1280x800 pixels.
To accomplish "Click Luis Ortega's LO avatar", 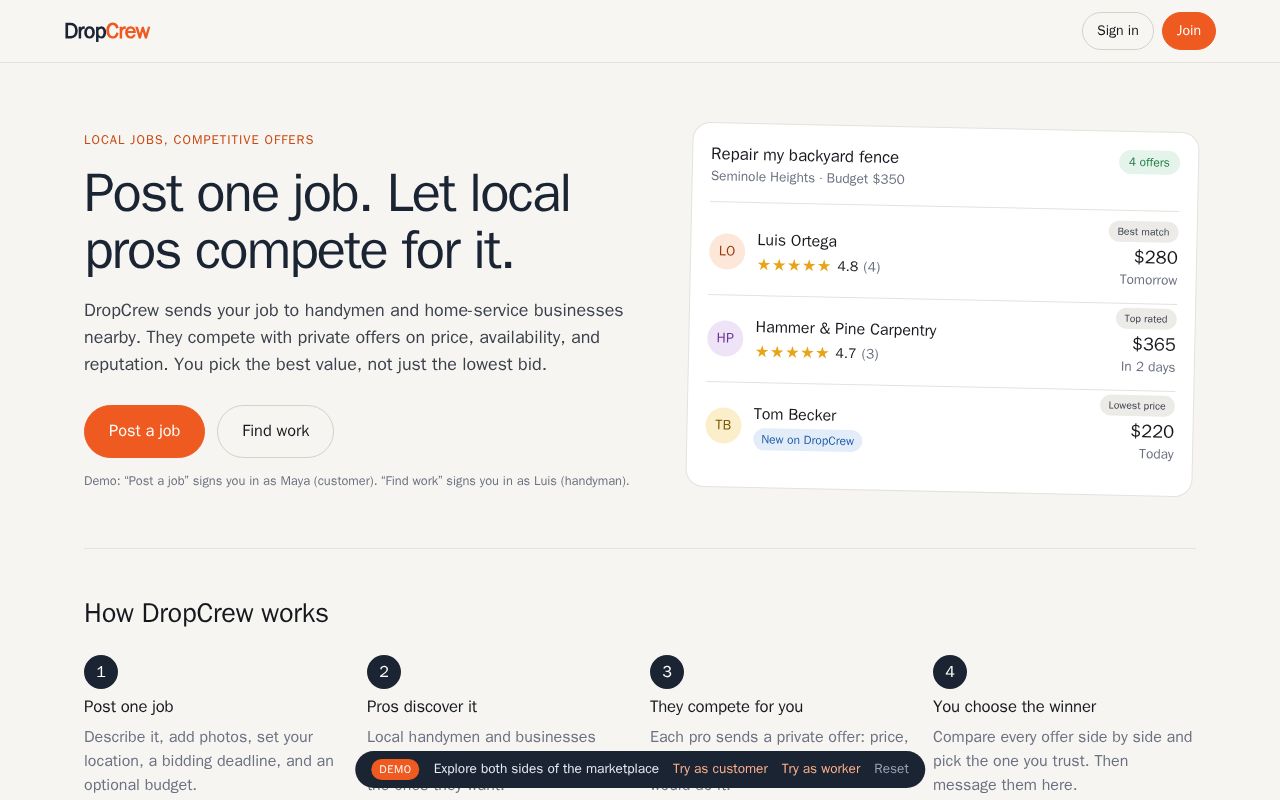I will (x=727, y=251).
